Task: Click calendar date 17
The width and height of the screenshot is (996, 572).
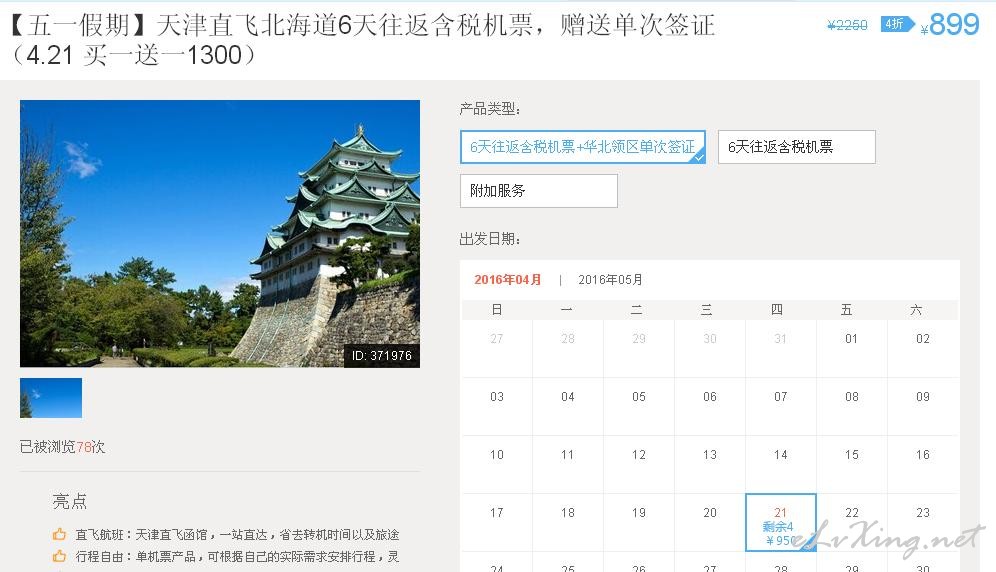Action: pyautogui.click(x=497, y=512)
